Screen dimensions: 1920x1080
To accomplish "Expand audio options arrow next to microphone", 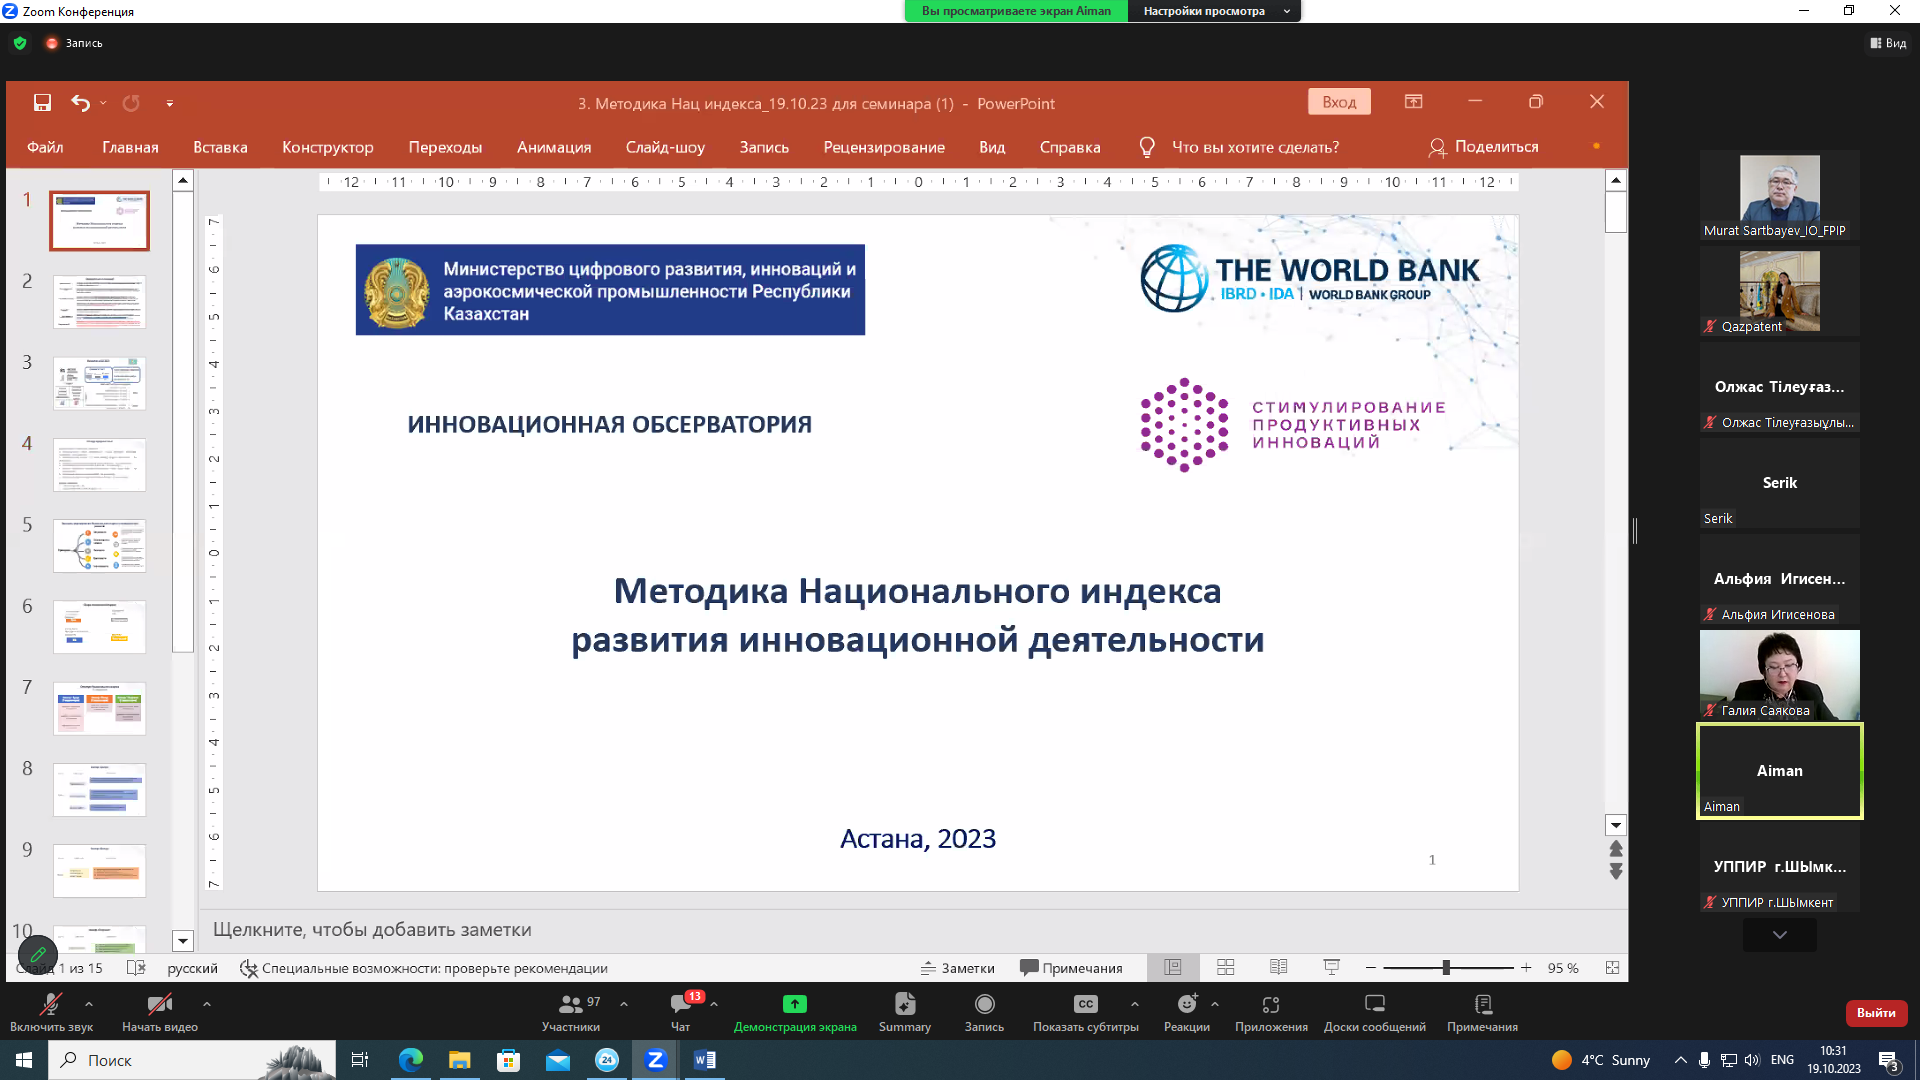I will (89, 1004).
